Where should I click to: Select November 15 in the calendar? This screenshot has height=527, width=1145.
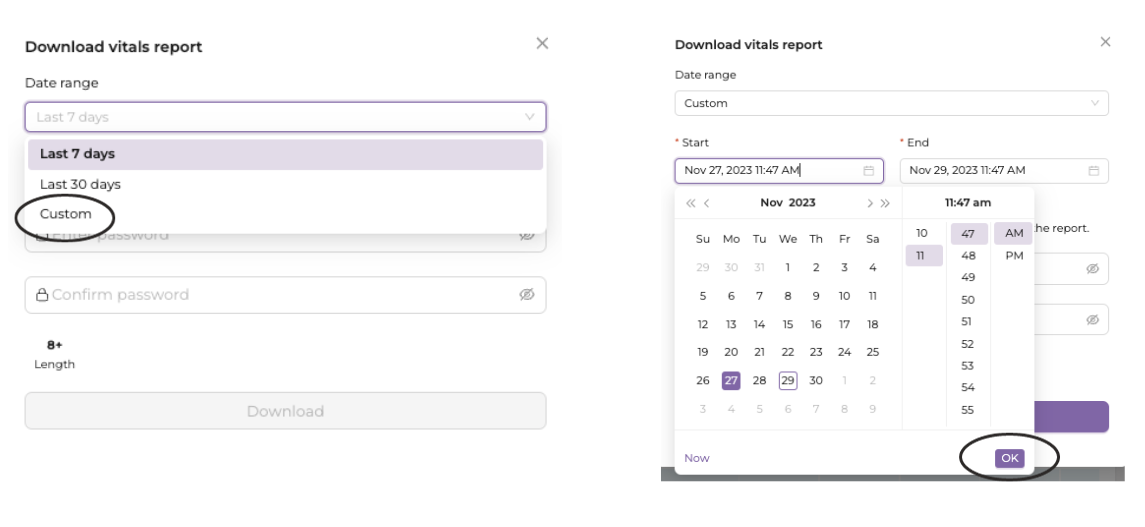click(x=788, y=324)
